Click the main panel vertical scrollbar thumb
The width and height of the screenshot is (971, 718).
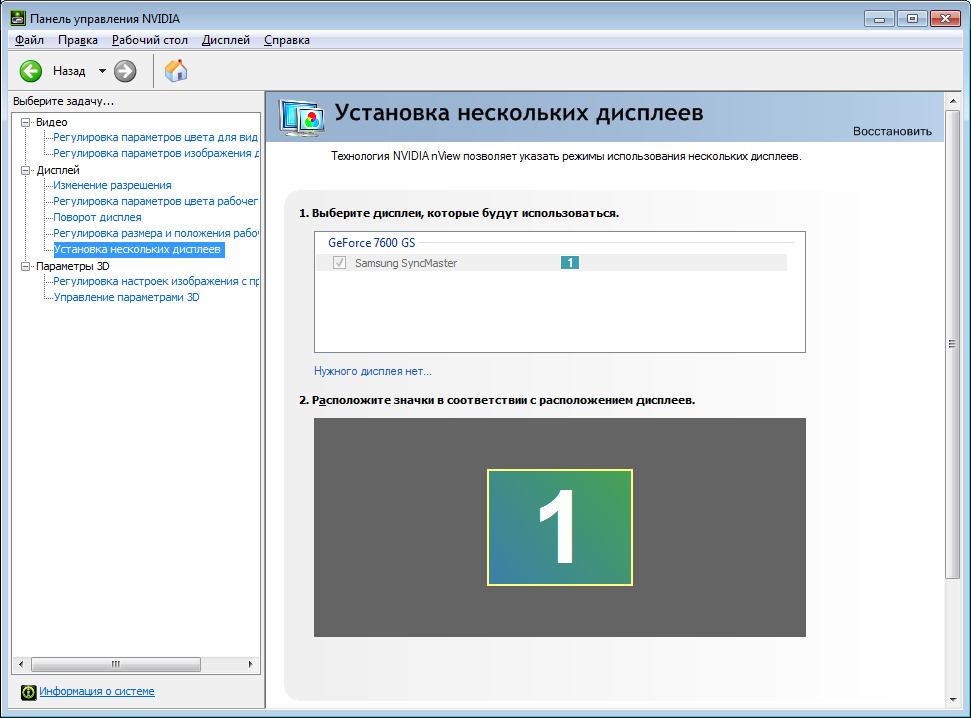952,344
